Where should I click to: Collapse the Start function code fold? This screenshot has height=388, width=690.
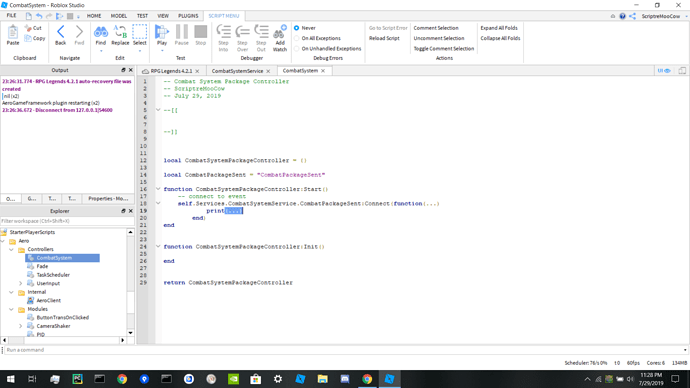coord(158,189)
